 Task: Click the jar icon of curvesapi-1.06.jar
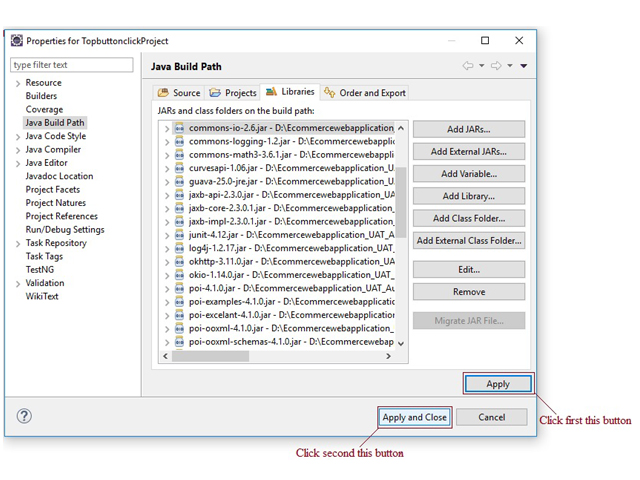coord(180,168)
